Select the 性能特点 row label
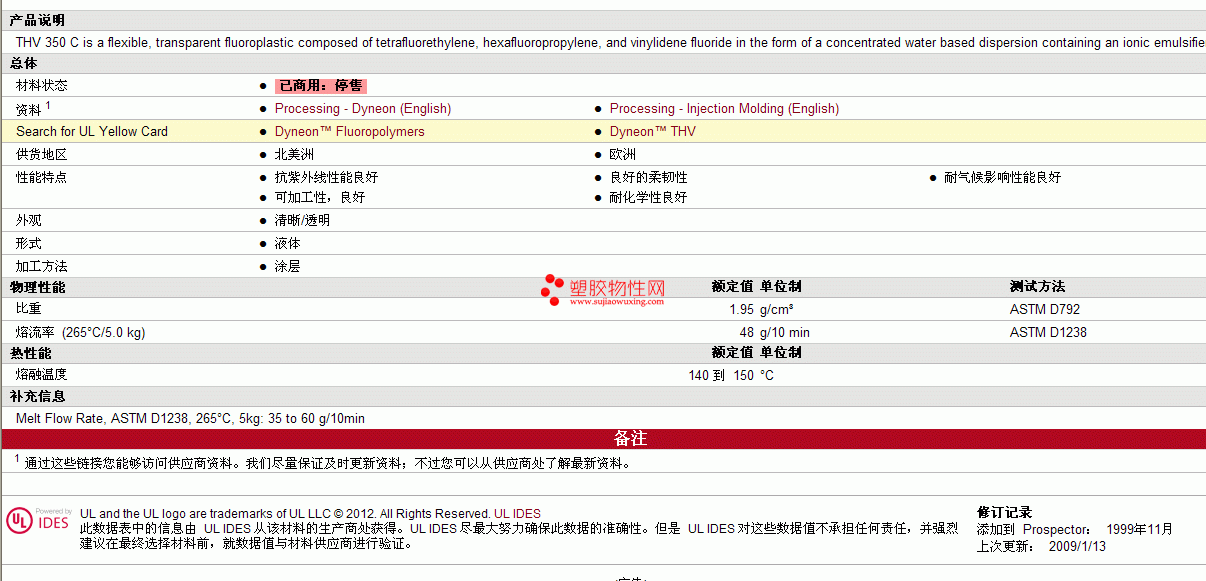 (42, 177)
